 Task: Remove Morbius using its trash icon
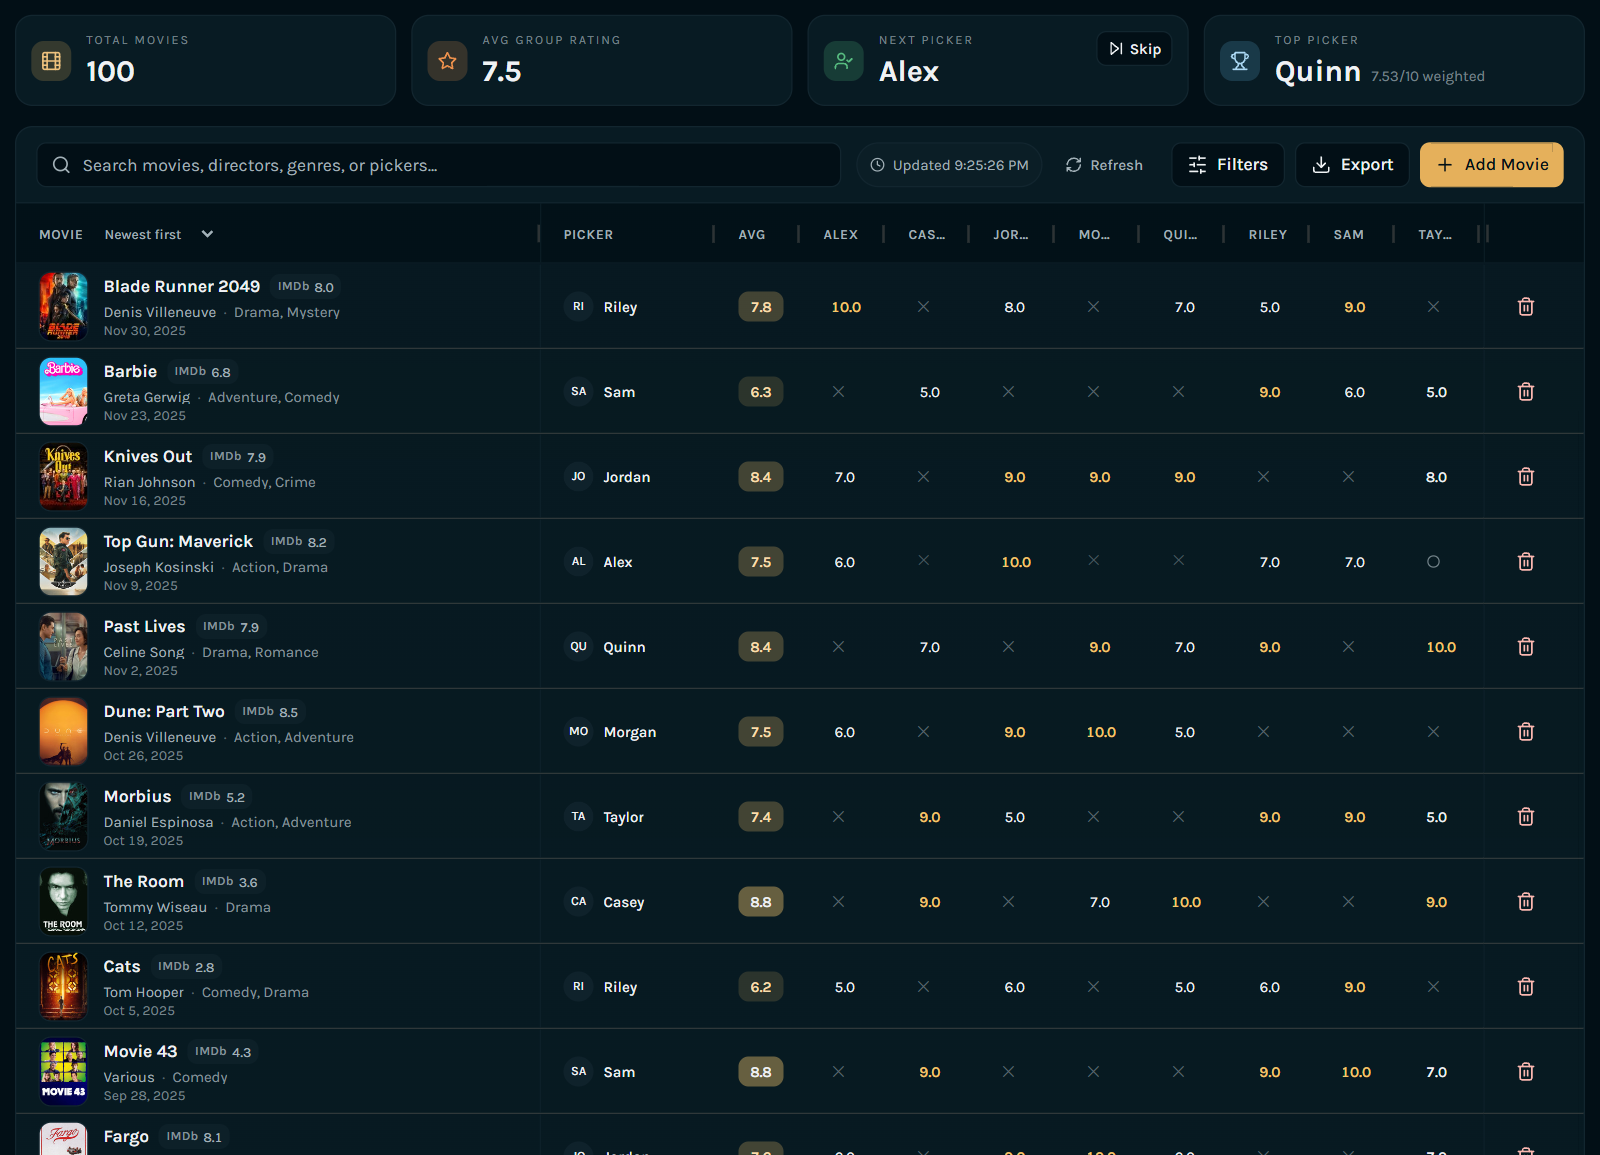point(1525,817)
